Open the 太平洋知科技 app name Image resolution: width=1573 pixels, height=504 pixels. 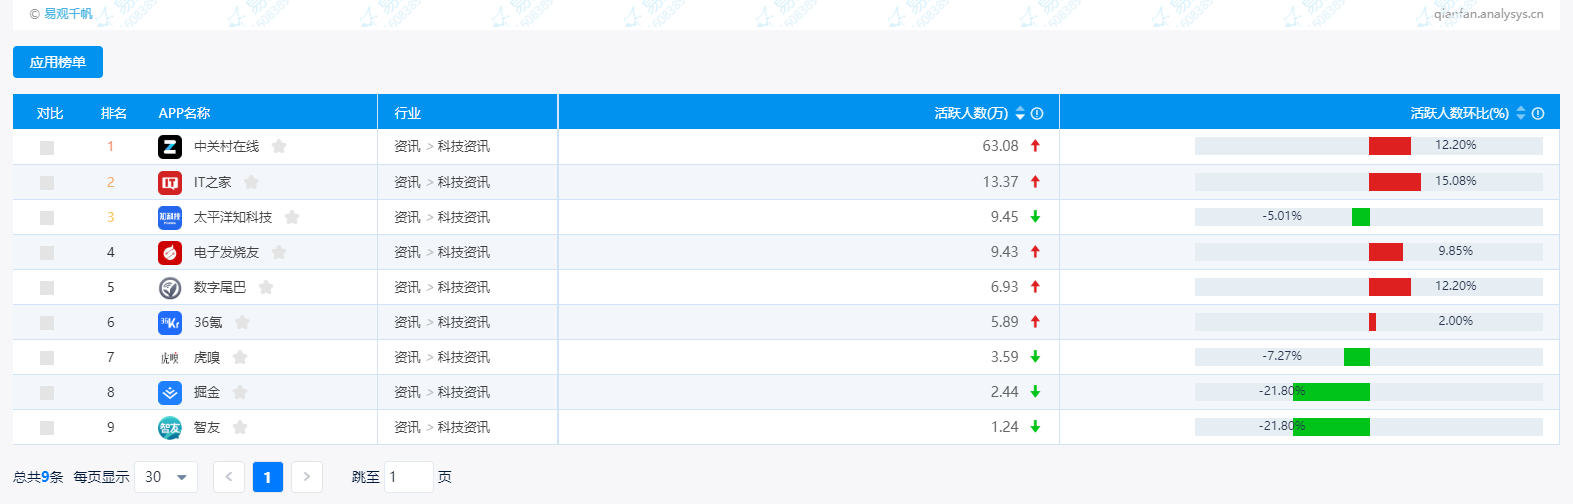pyautogui.click(x=233, y=217)
